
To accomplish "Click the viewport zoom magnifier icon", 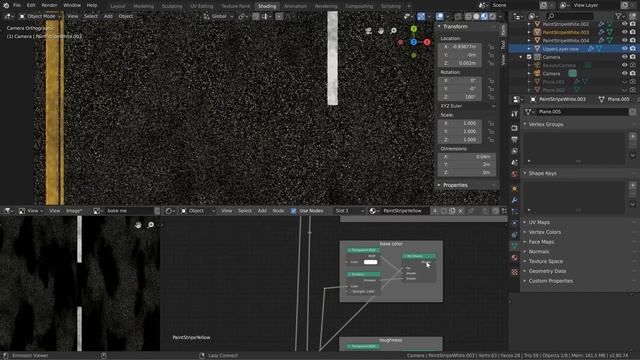I will click(x=393, y=31).
